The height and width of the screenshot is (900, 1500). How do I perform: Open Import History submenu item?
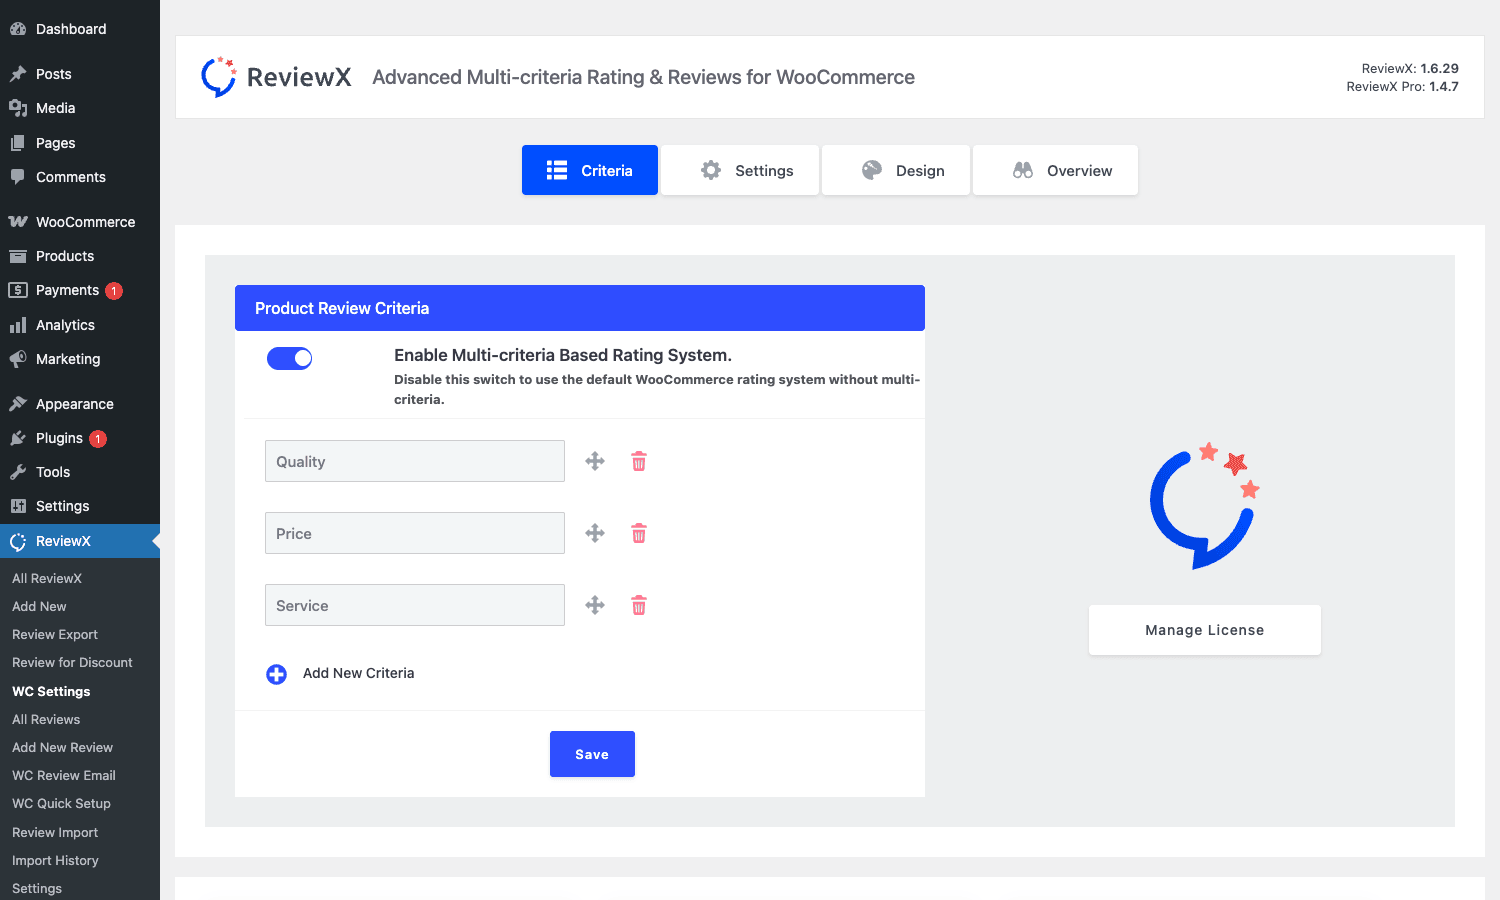(x=55, y=860)
